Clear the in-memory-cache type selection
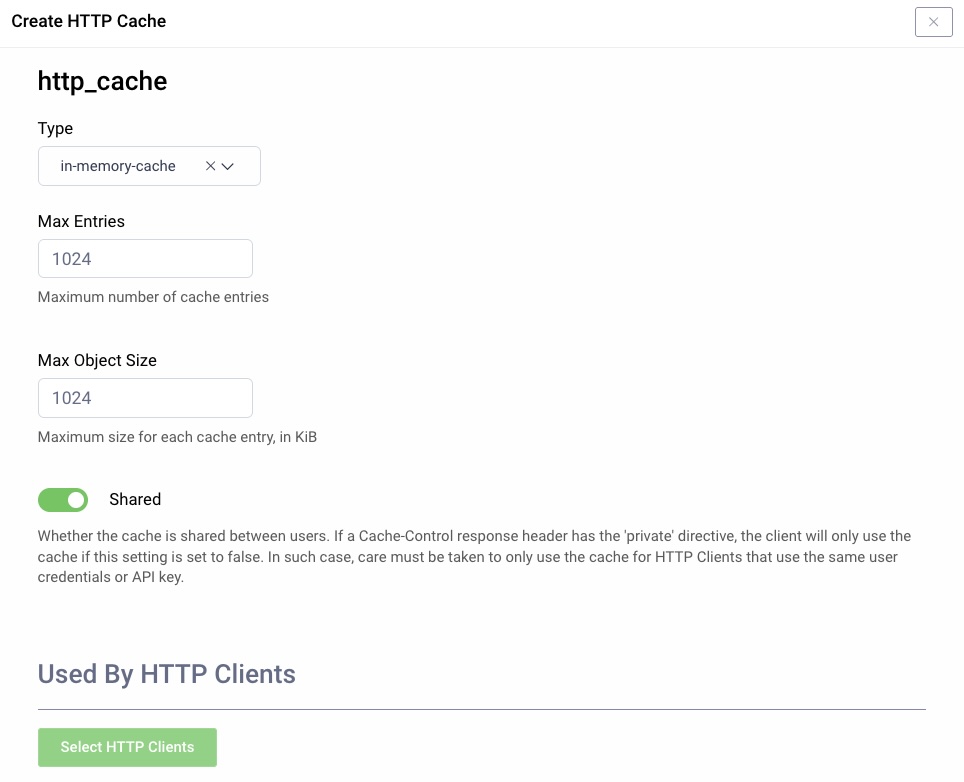The image size is (964, 782). point(210,166)
